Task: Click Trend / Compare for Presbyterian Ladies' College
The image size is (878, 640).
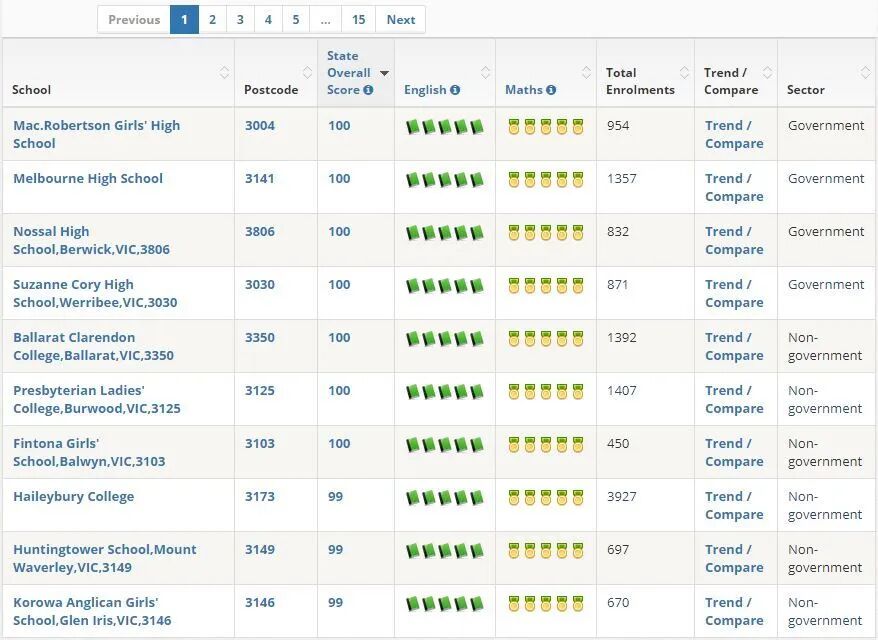Action: (x=734, y=399)
